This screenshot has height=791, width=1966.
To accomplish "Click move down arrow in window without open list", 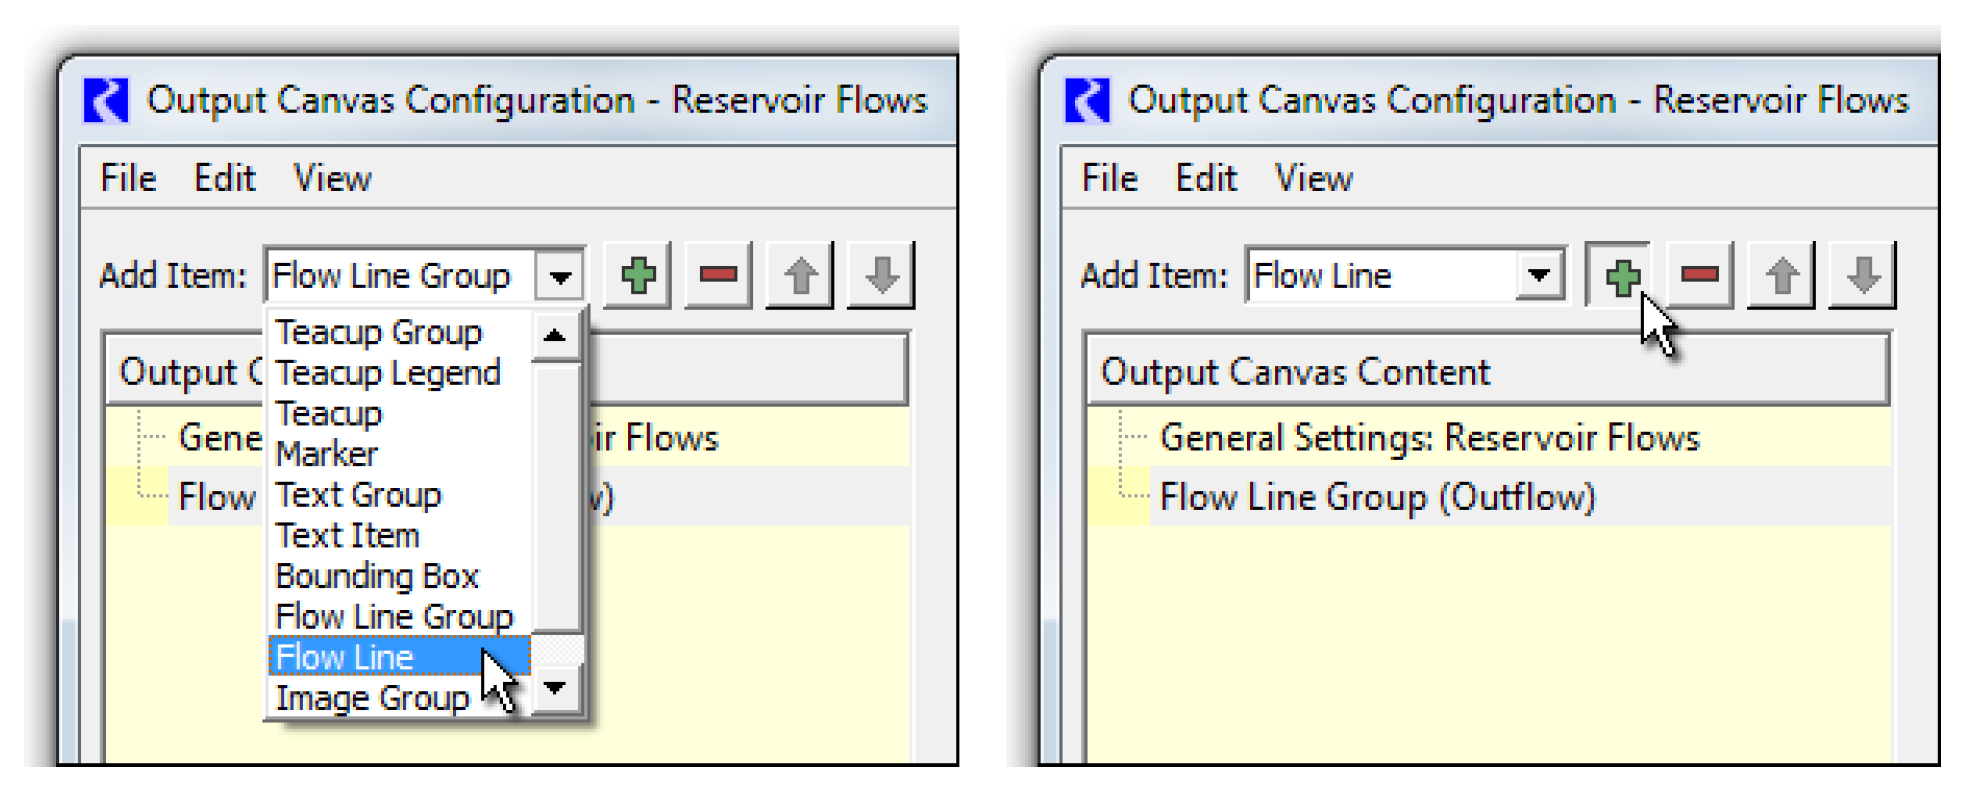I will click(1862, 275).
